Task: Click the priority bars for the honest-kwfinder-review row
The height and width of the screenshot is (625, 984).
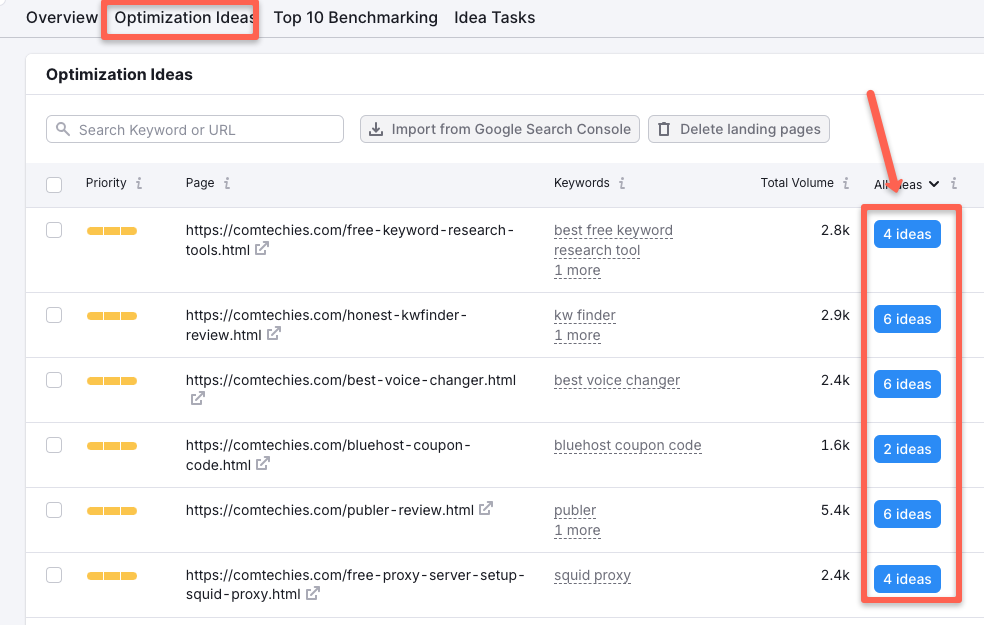Action: (x=113, y=316)
